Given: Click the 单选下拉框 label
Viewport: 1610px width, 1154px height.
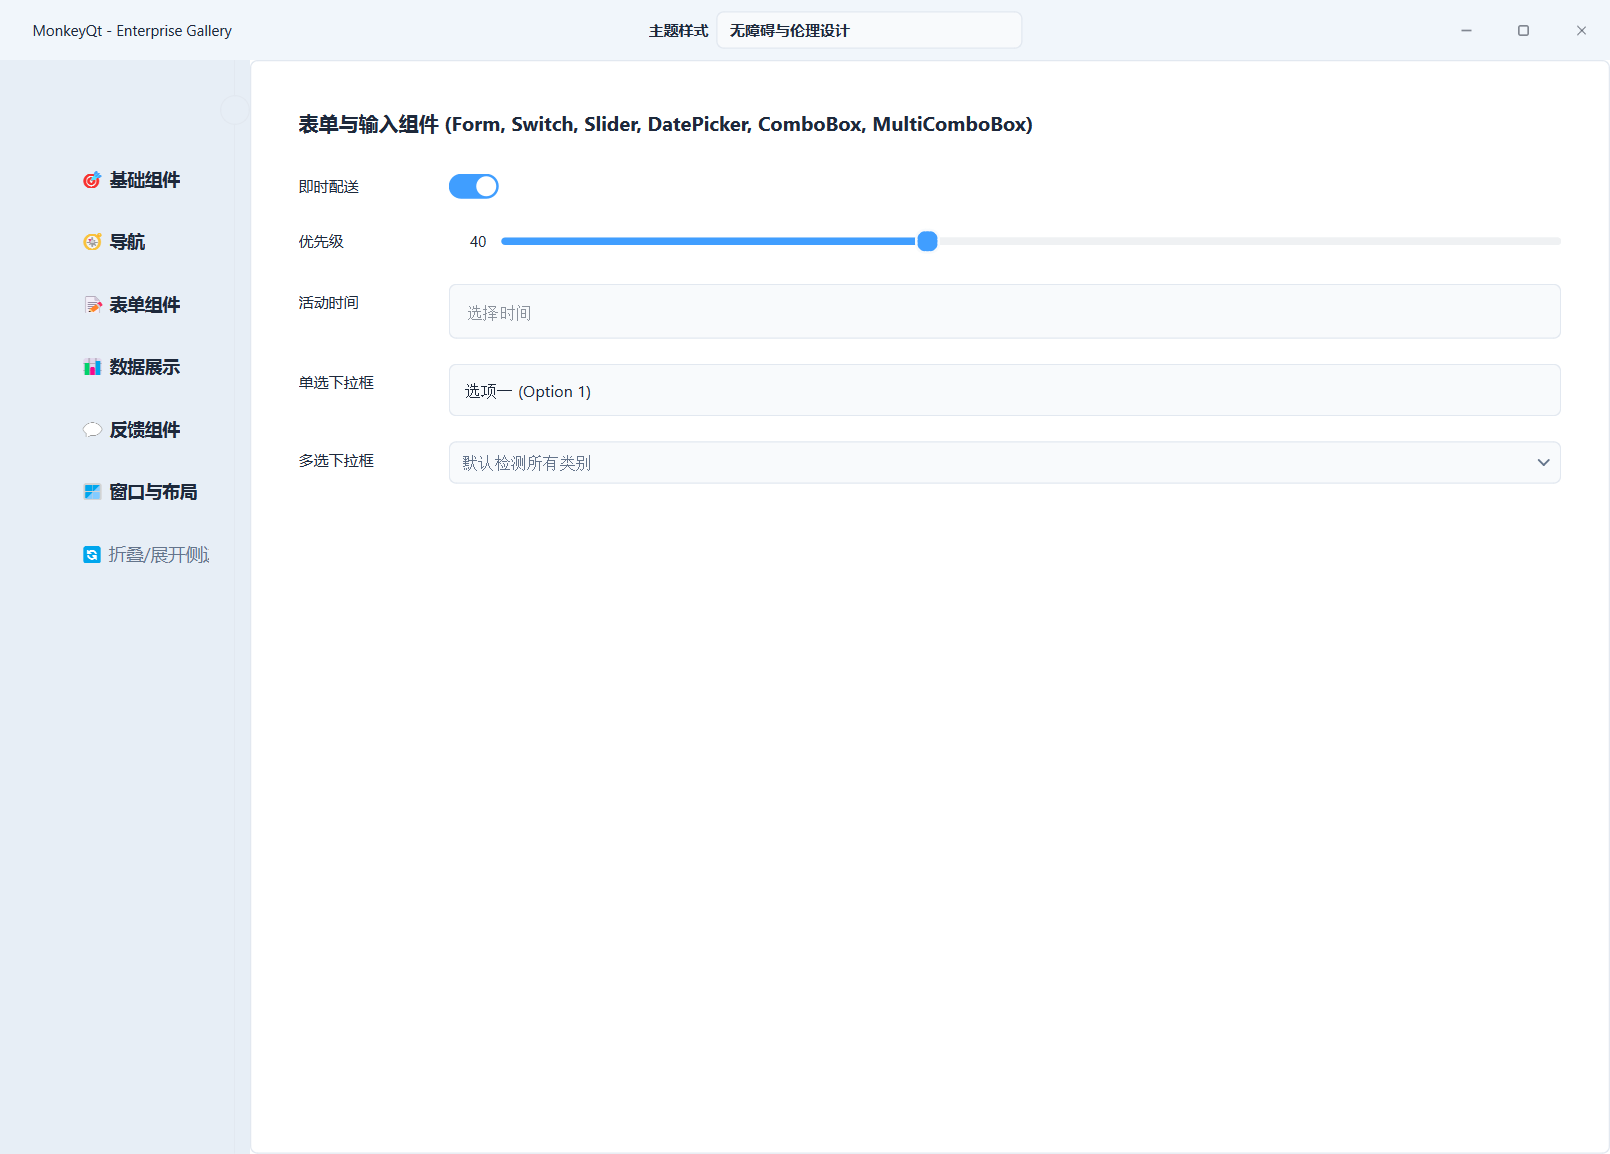Looking at the screenshot, I should (x=336, y=383).
